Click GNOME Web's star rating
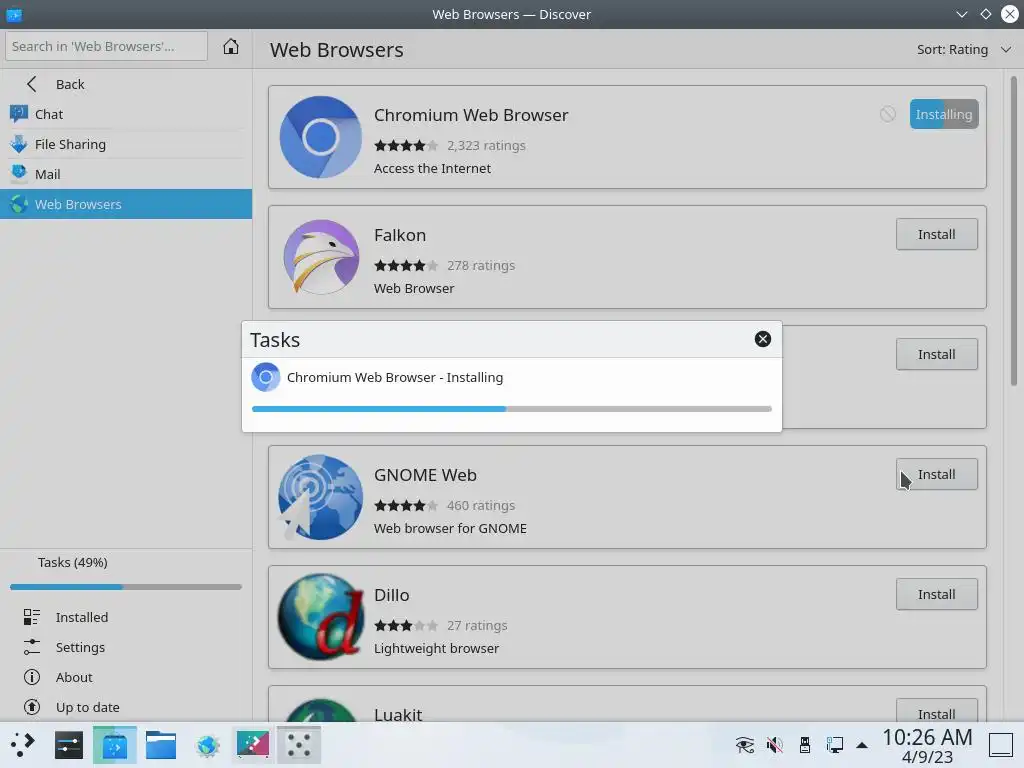 (x=406, y=505)
